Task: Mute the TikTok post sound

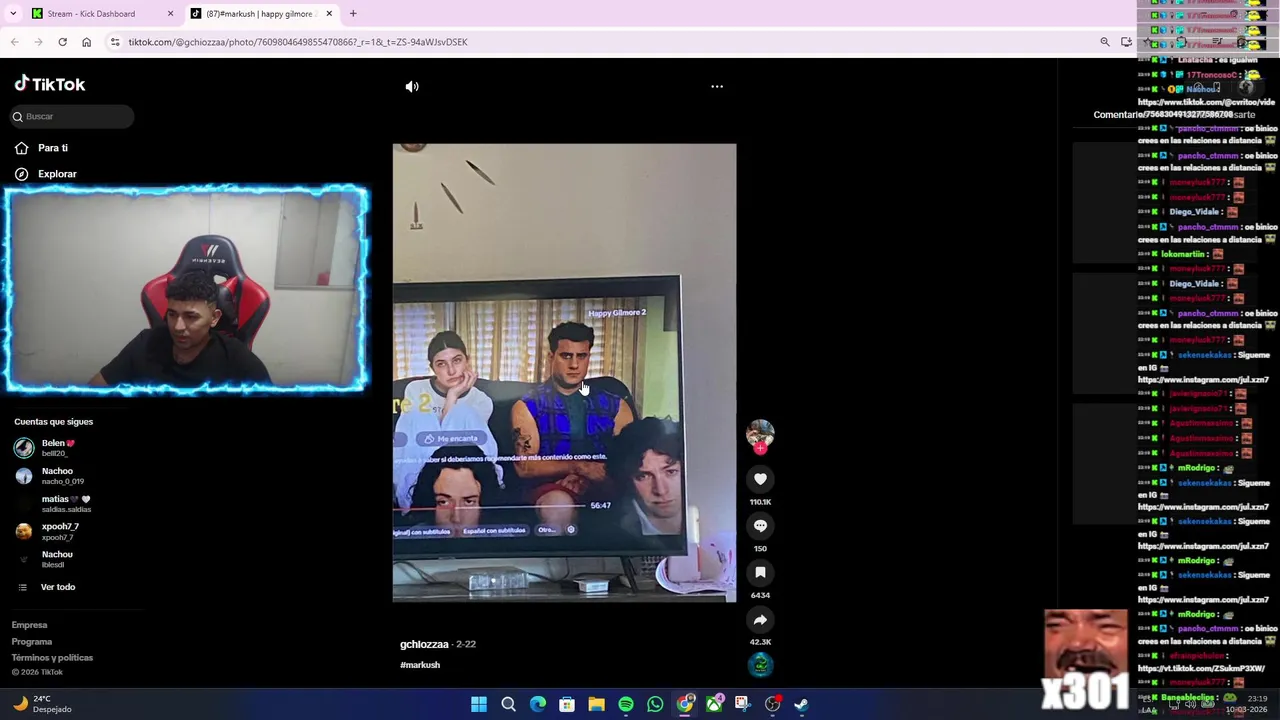Action: tap(412, 86)
